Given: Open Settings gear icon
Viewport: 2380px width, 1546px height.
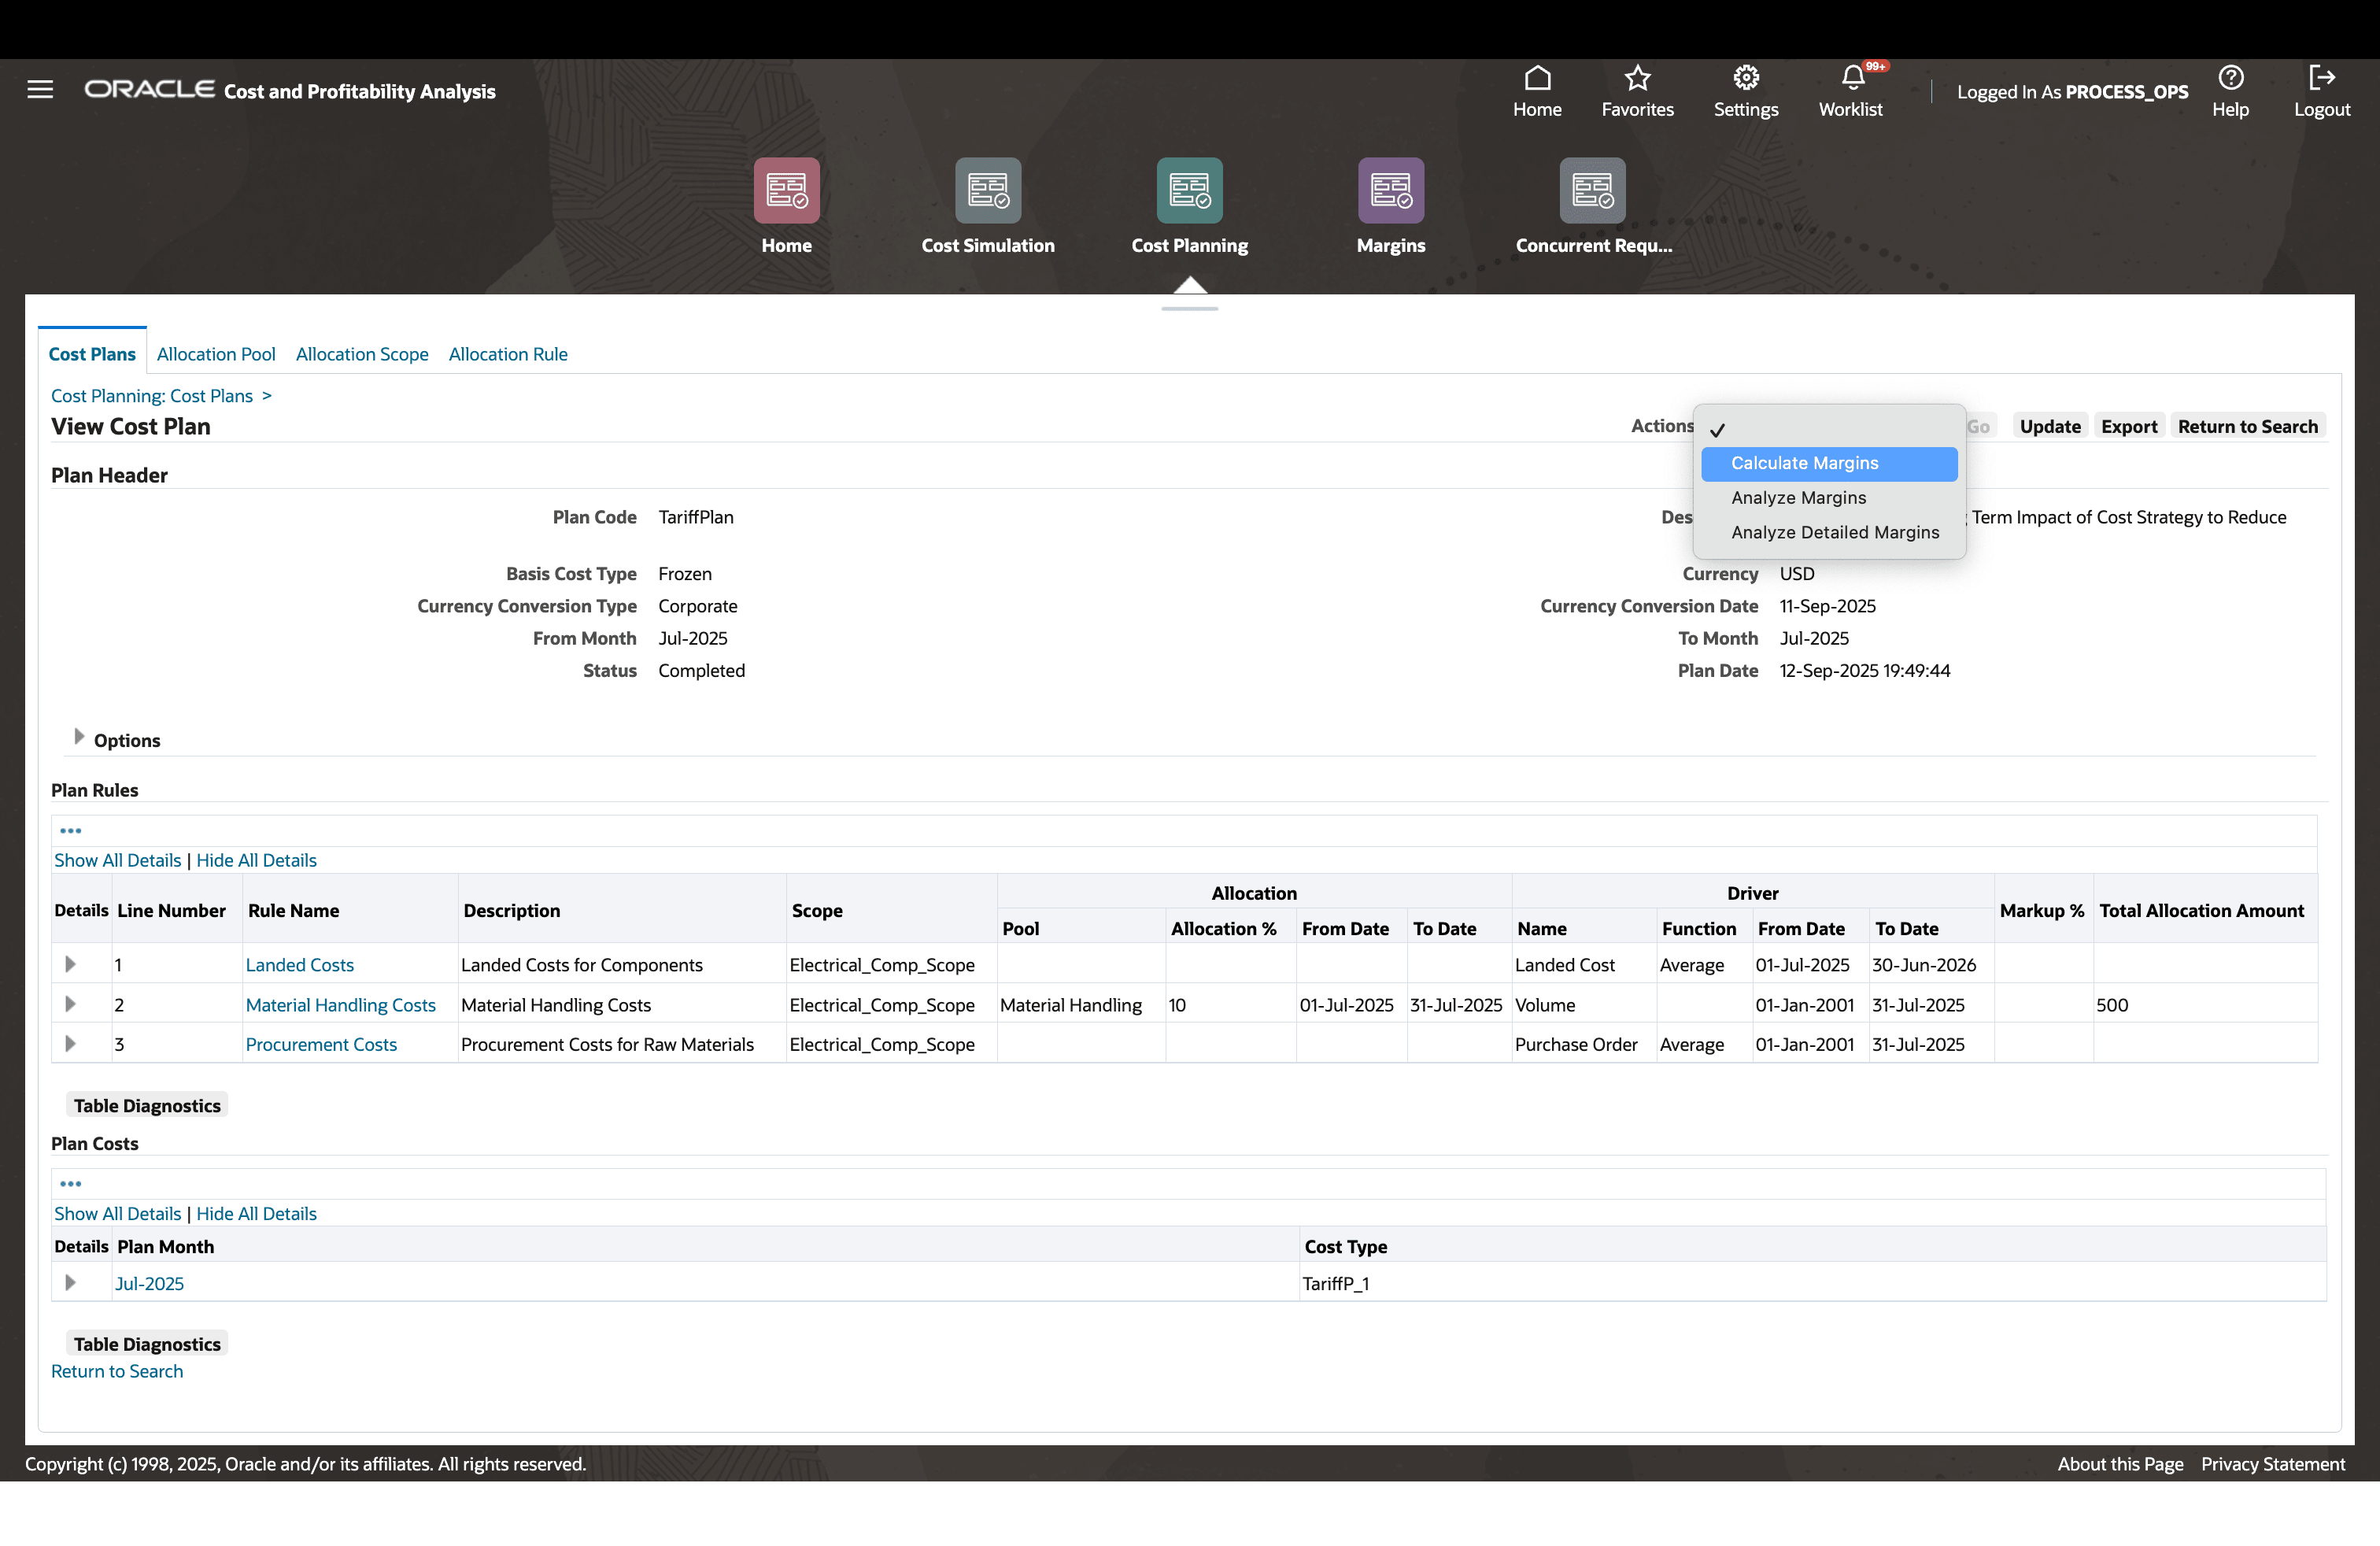Looking at the screenshot, I should tap(1746, 78).
